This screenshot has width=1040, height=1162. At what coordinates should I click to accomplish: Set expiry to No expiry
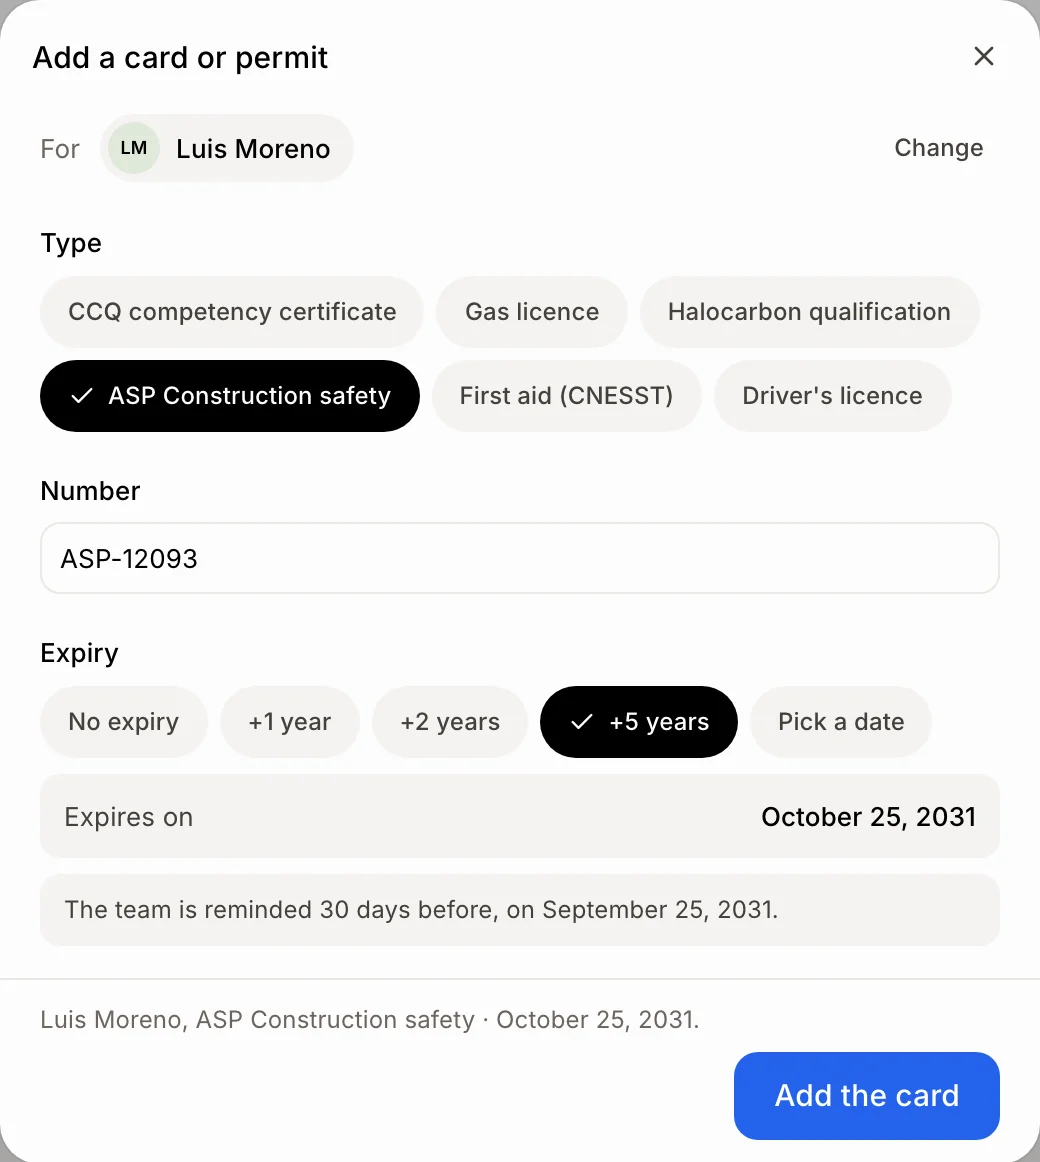coord(124,722)
